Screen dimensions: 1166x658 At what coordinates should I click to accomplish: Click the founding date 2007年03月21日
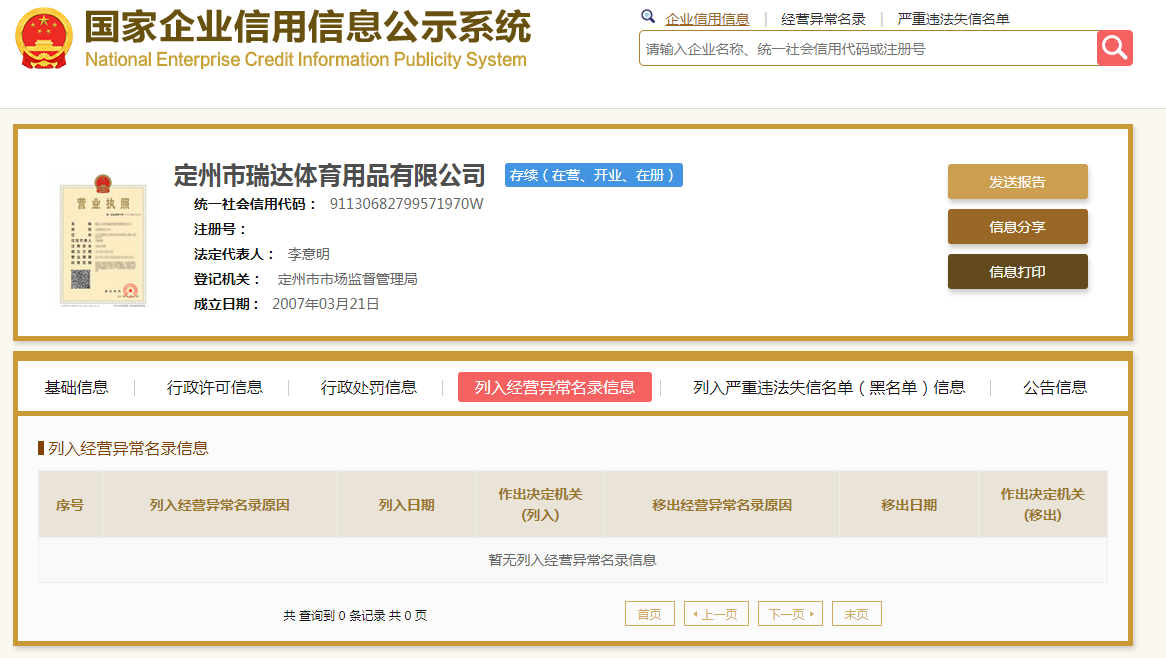pos(326,304)
